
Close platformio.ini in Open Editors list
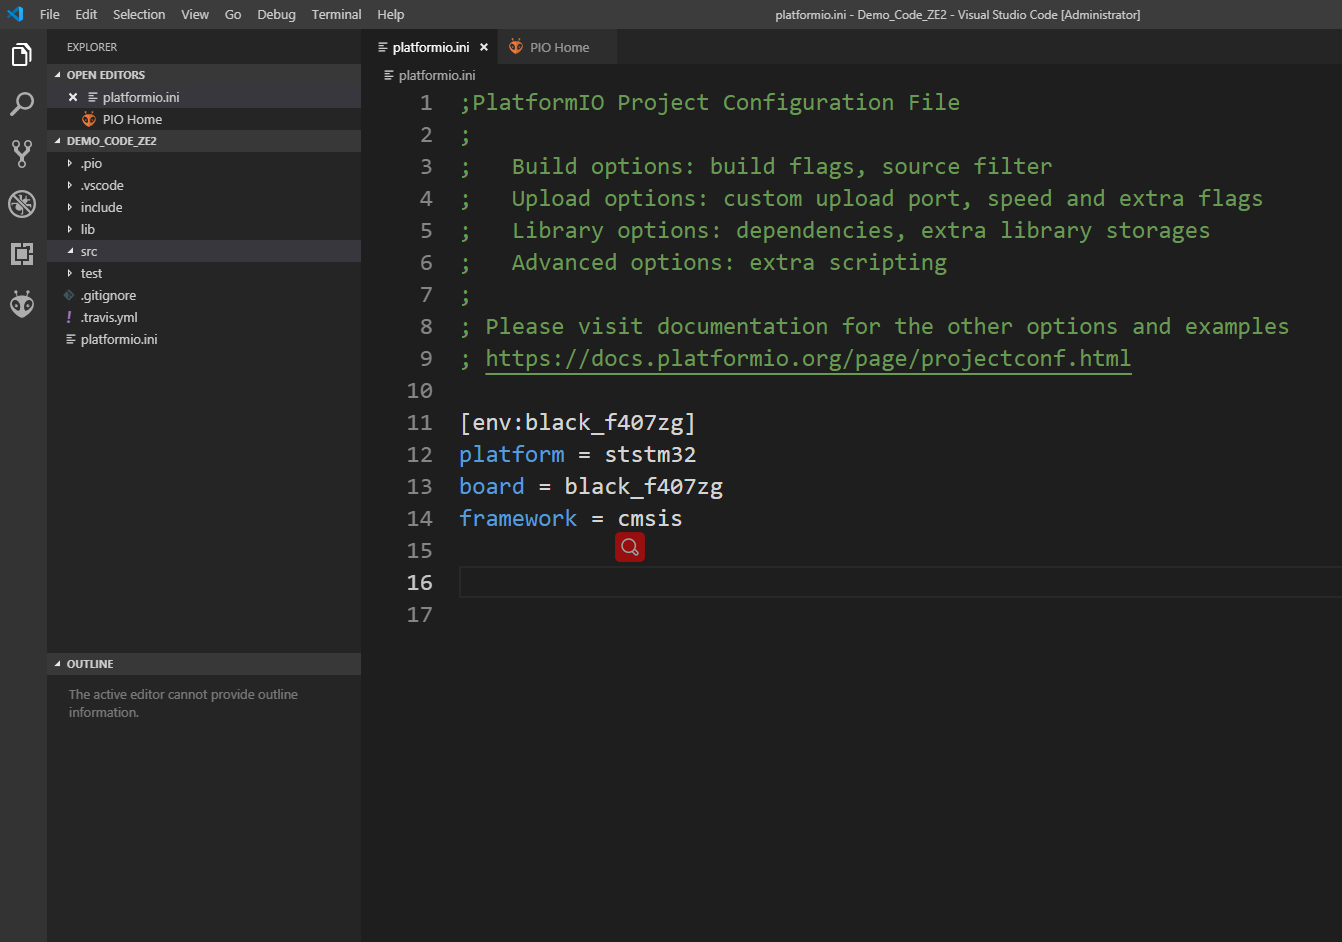coord(73,97)
